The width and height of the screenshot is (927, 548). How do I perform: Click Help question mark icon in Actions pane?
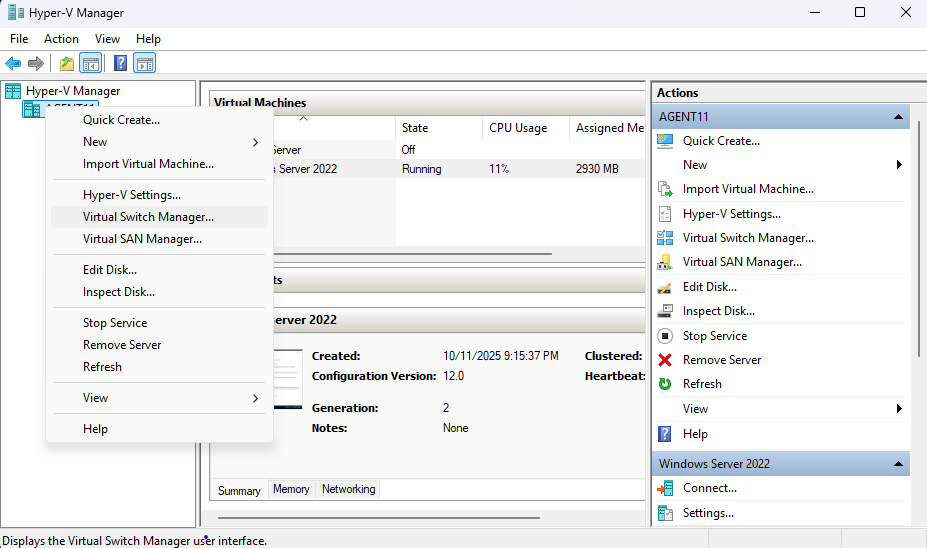[x=665, y=434]
